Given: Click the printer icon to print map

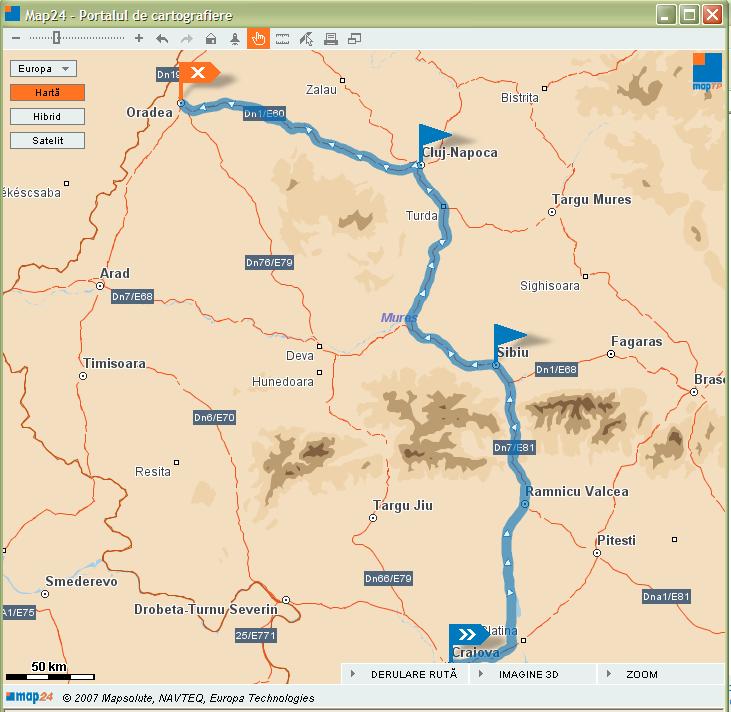Looking at the screenshot, I should click(330, 39).
